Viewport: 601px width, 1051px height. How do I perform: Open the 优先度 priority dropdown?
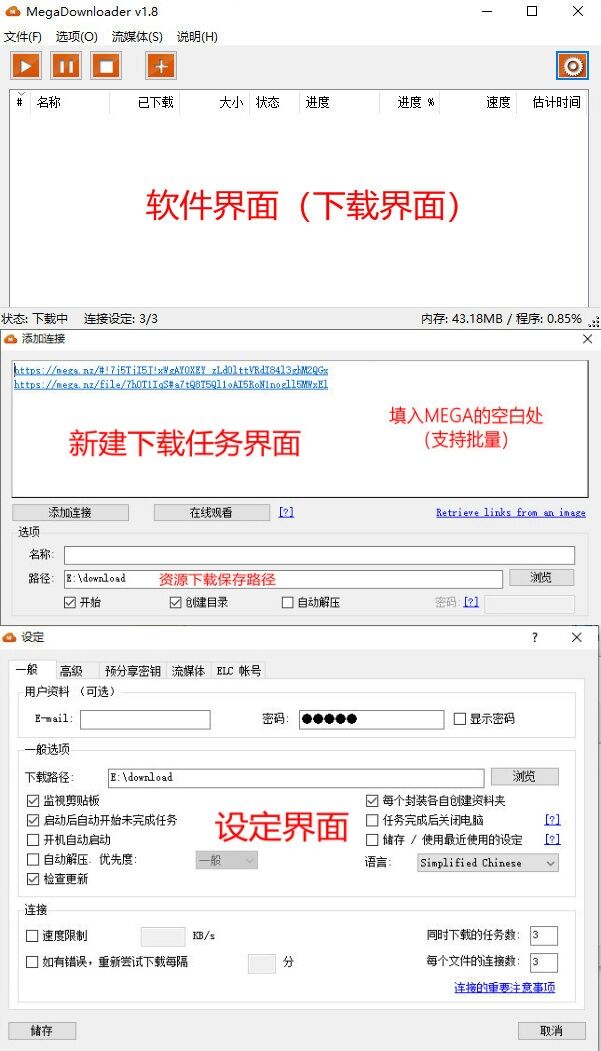pos(226,860)
